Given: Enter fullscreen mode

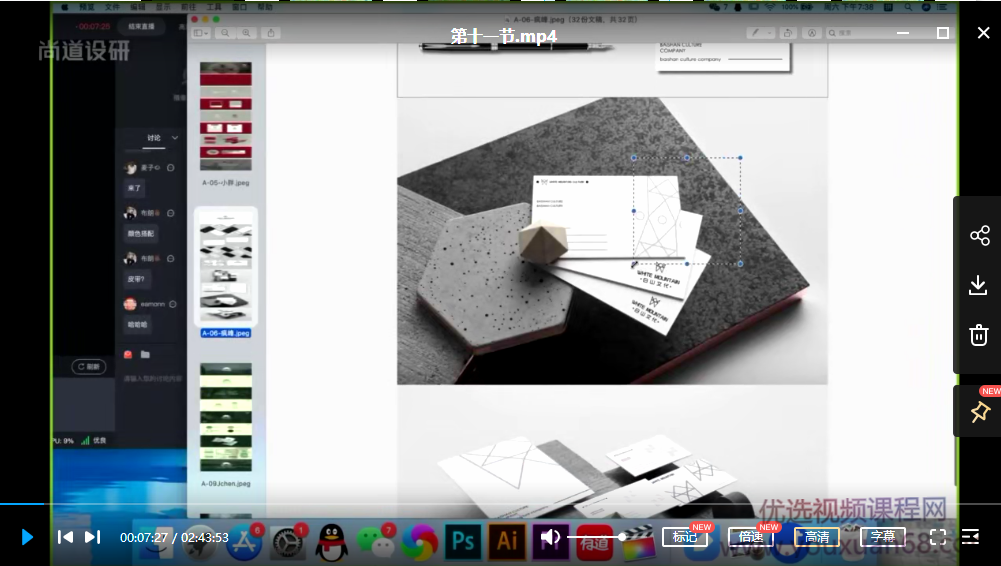Looking at the screenshot, I should 937,537.
